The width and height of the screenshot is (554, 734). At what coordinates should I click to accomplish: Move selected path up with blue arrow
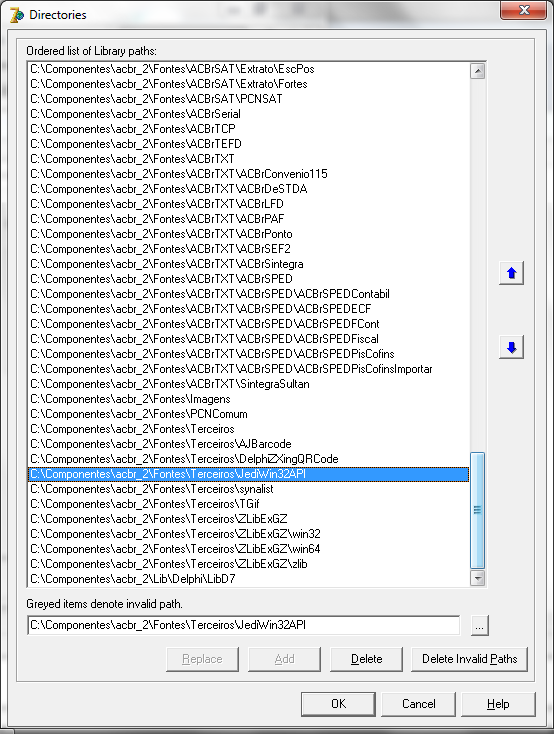coord(511,273)
